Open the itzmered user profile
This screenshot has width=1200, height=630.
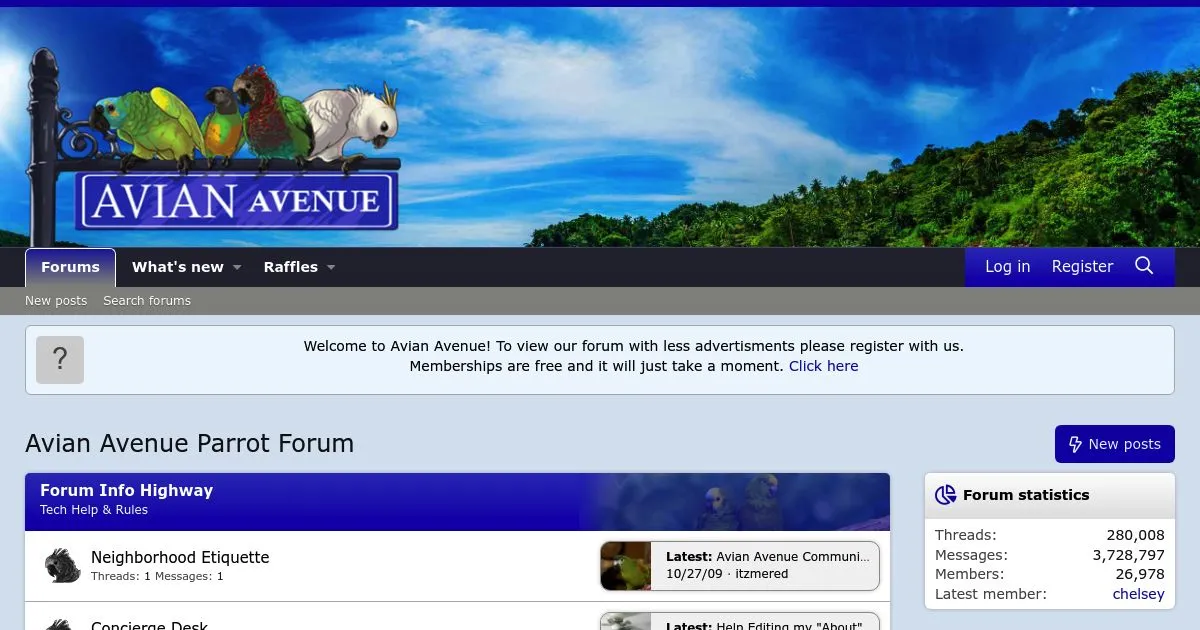tap(762, 574)
